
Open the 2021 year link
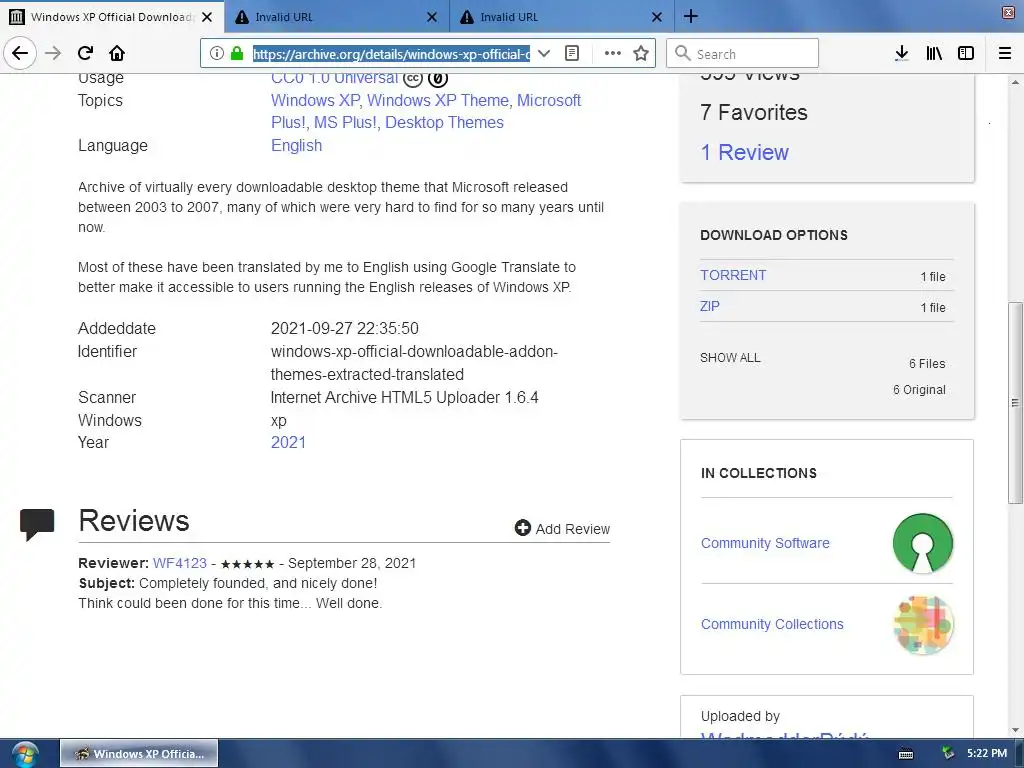288,443
